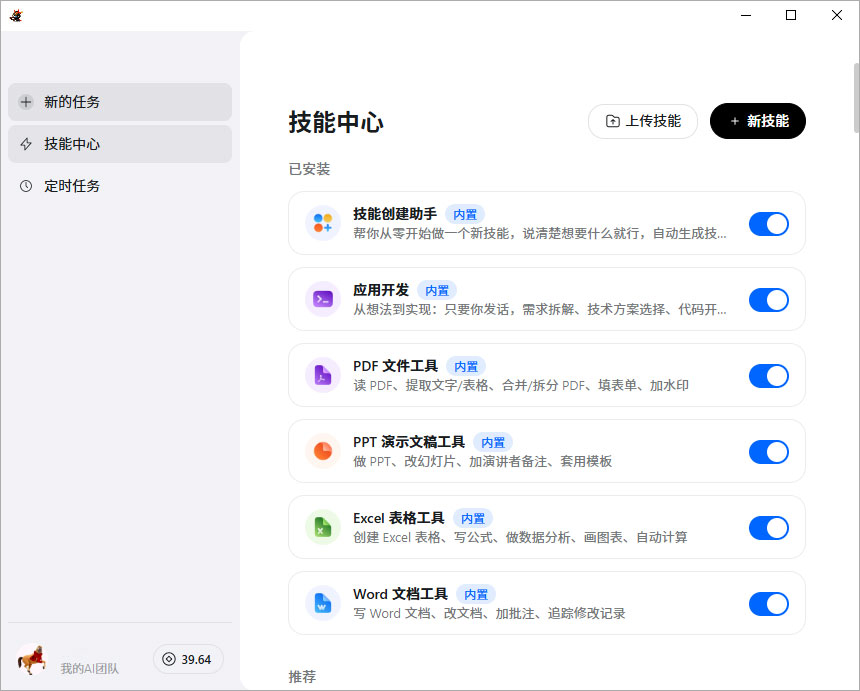Go to 定时任务 in sidebar
The width and height of the screenshot is (860, 691).
120,186
